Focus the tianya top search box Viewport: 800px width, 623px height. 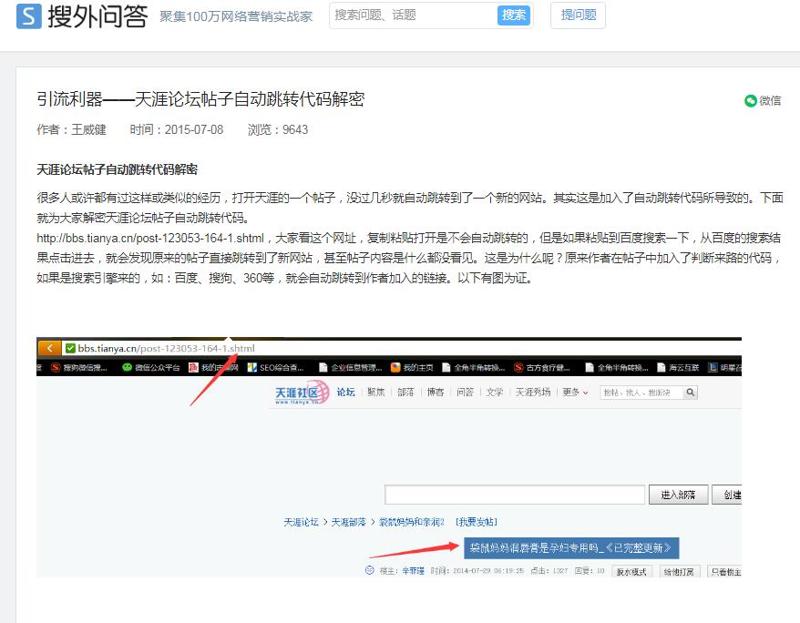(x=641, y=392)
